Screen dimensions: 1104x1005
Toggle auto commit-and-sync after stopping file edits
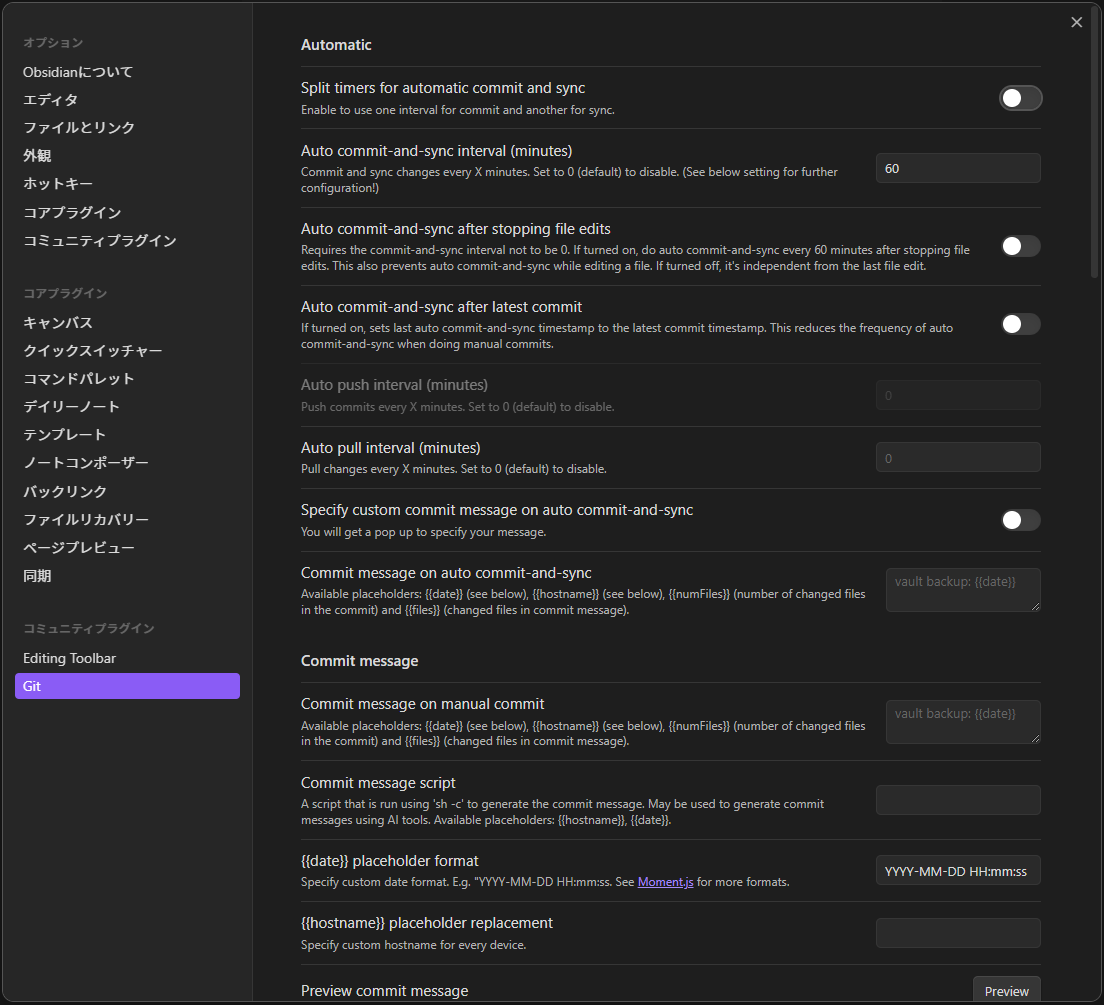click(1020, 246)
